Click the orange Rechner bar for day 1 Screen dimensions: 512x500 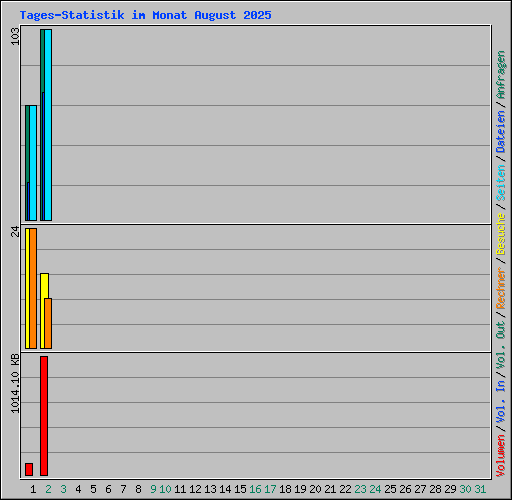[33, 288]
